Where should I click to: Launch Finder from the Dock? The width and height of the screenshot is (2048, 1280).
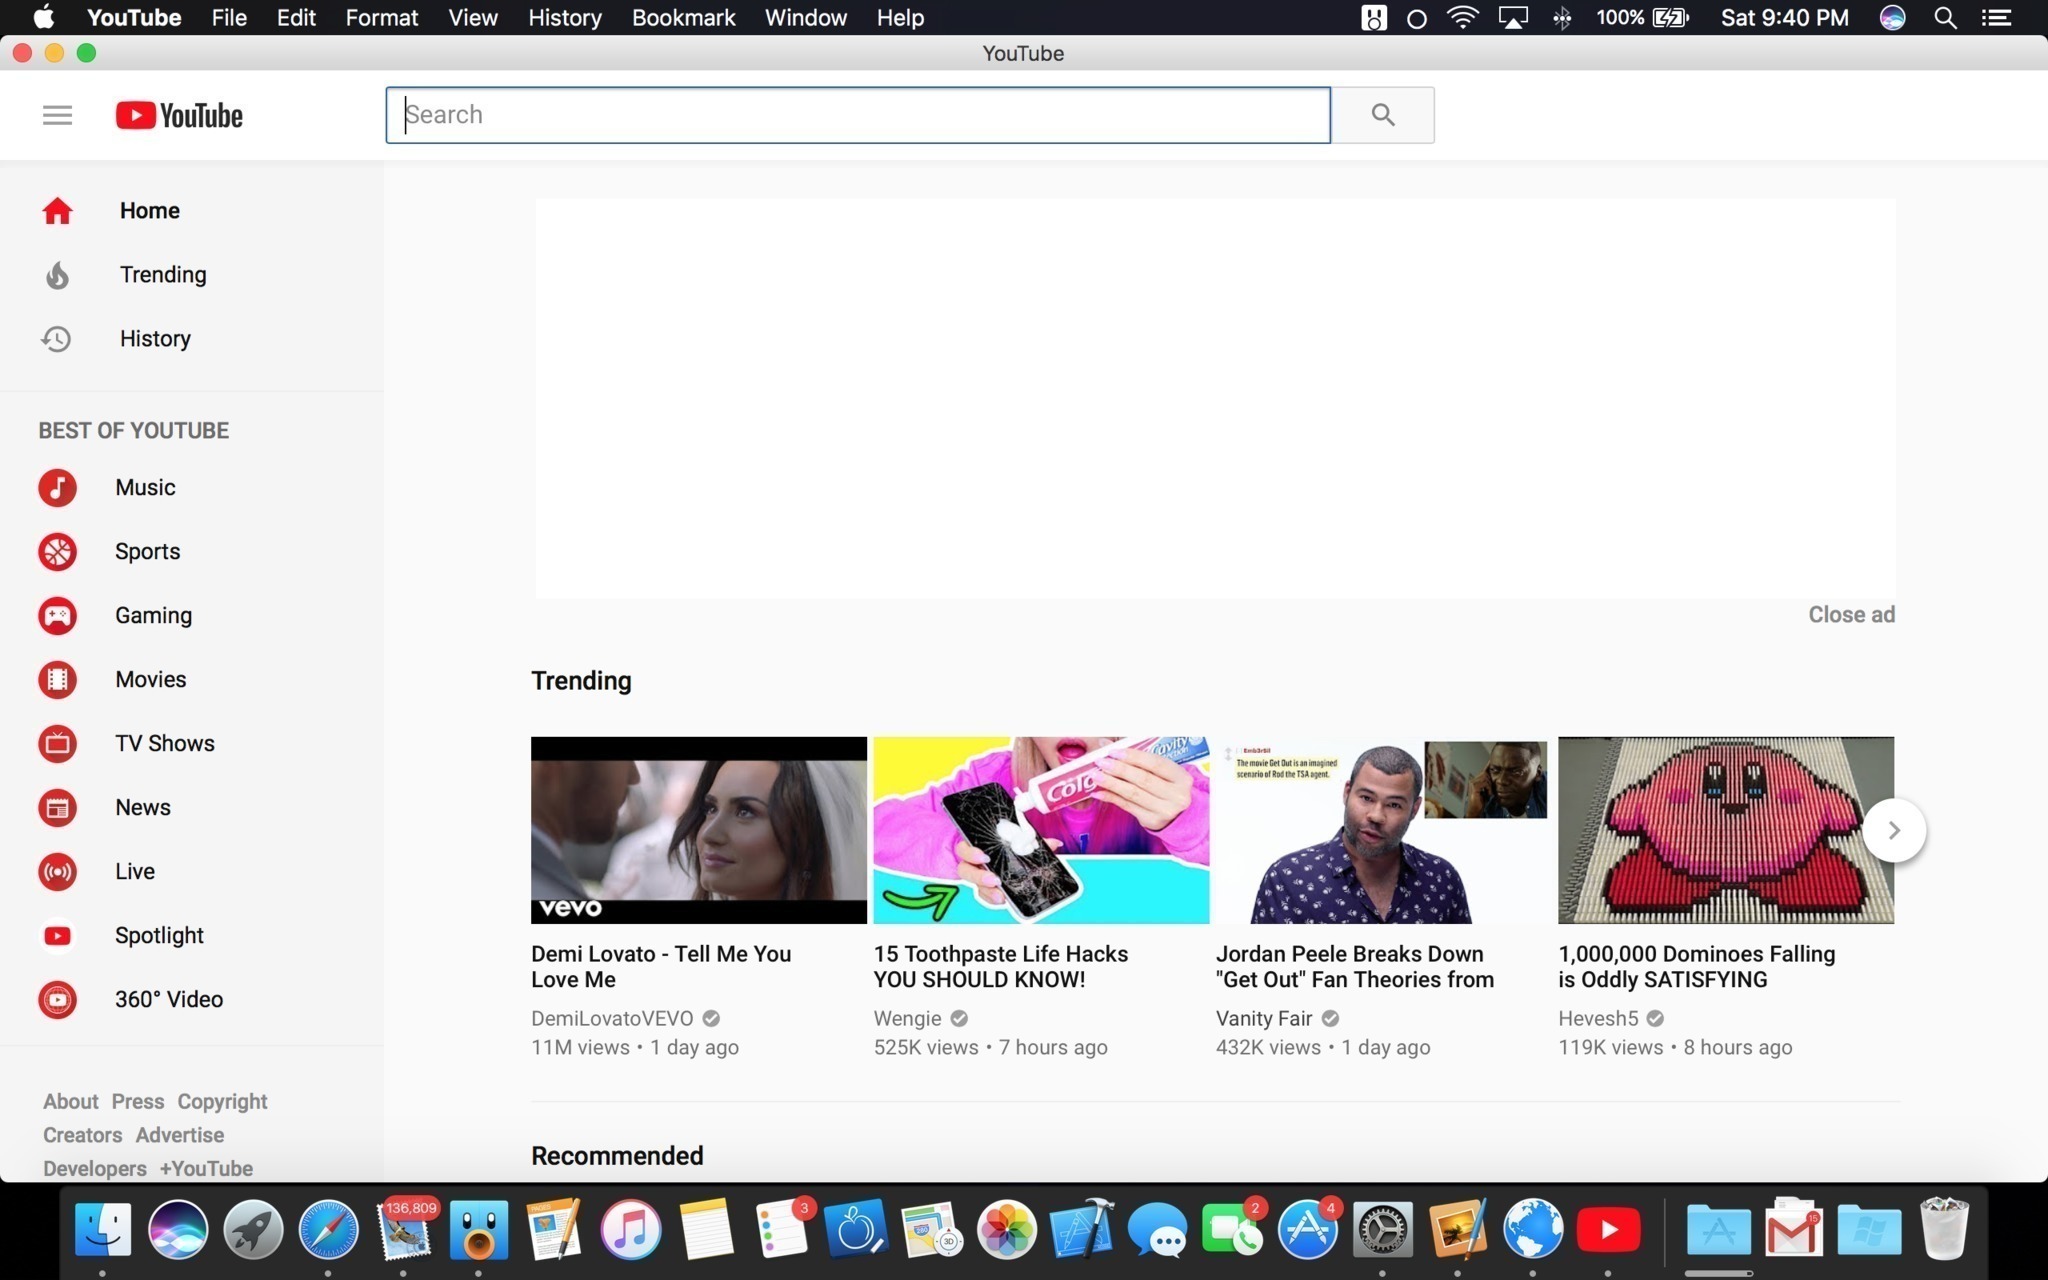[103, 1229]
